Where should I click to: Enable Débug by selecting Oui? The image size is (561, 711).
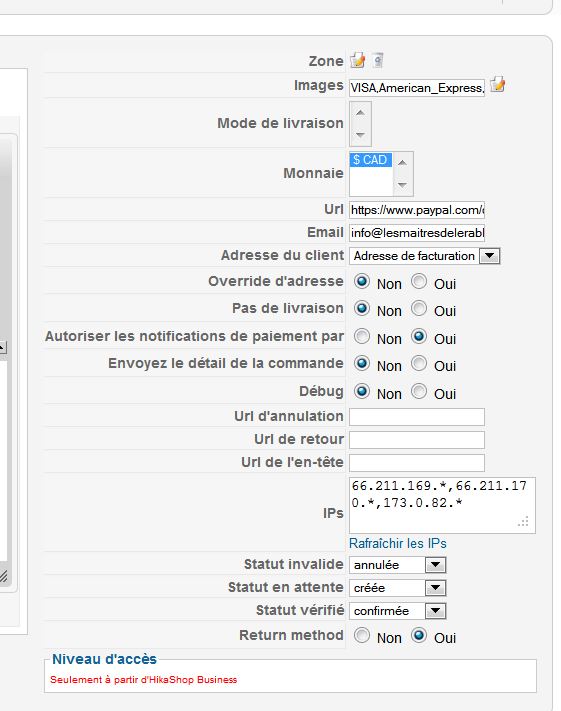(419, 391)
